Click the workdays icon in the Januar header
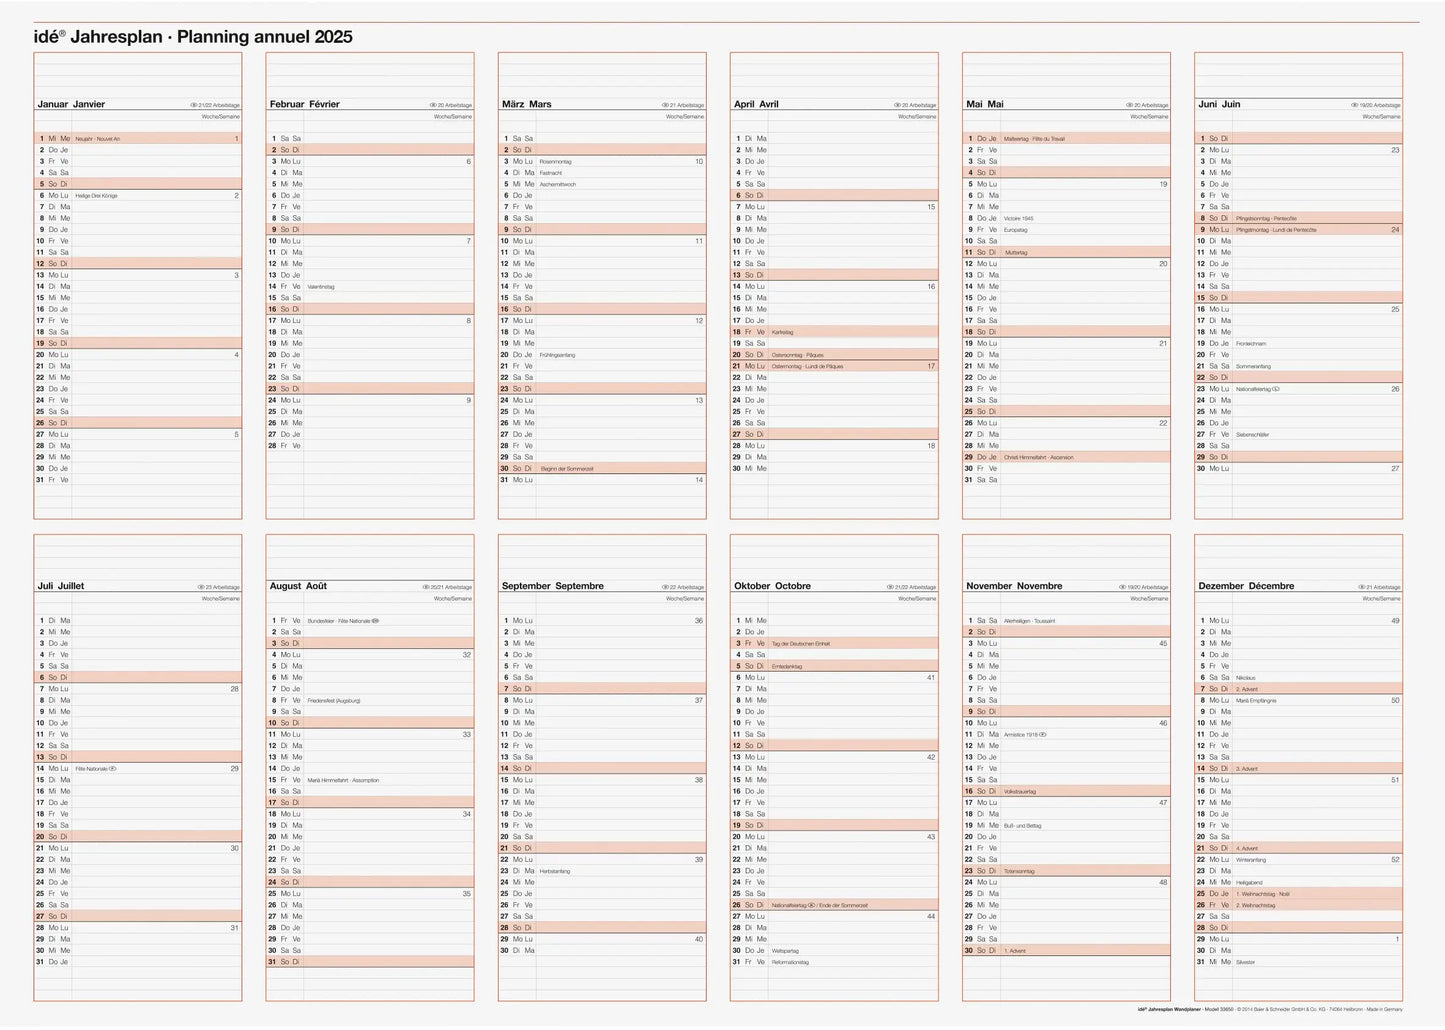This screenshot has height=1030, width=1445. pyautogui.click(x=193, y=105)
